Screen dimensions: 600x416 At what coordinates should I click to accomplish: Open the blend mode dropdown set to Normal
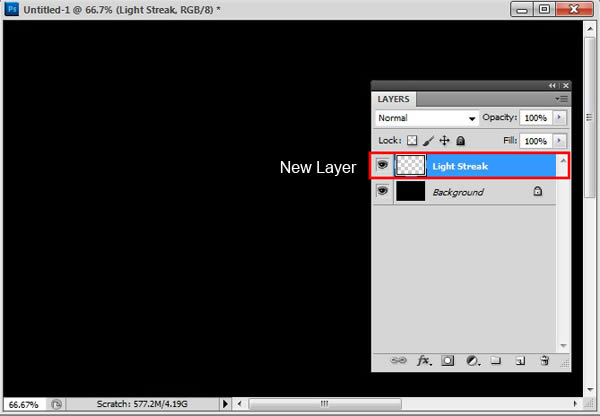(x=427, y=118)
